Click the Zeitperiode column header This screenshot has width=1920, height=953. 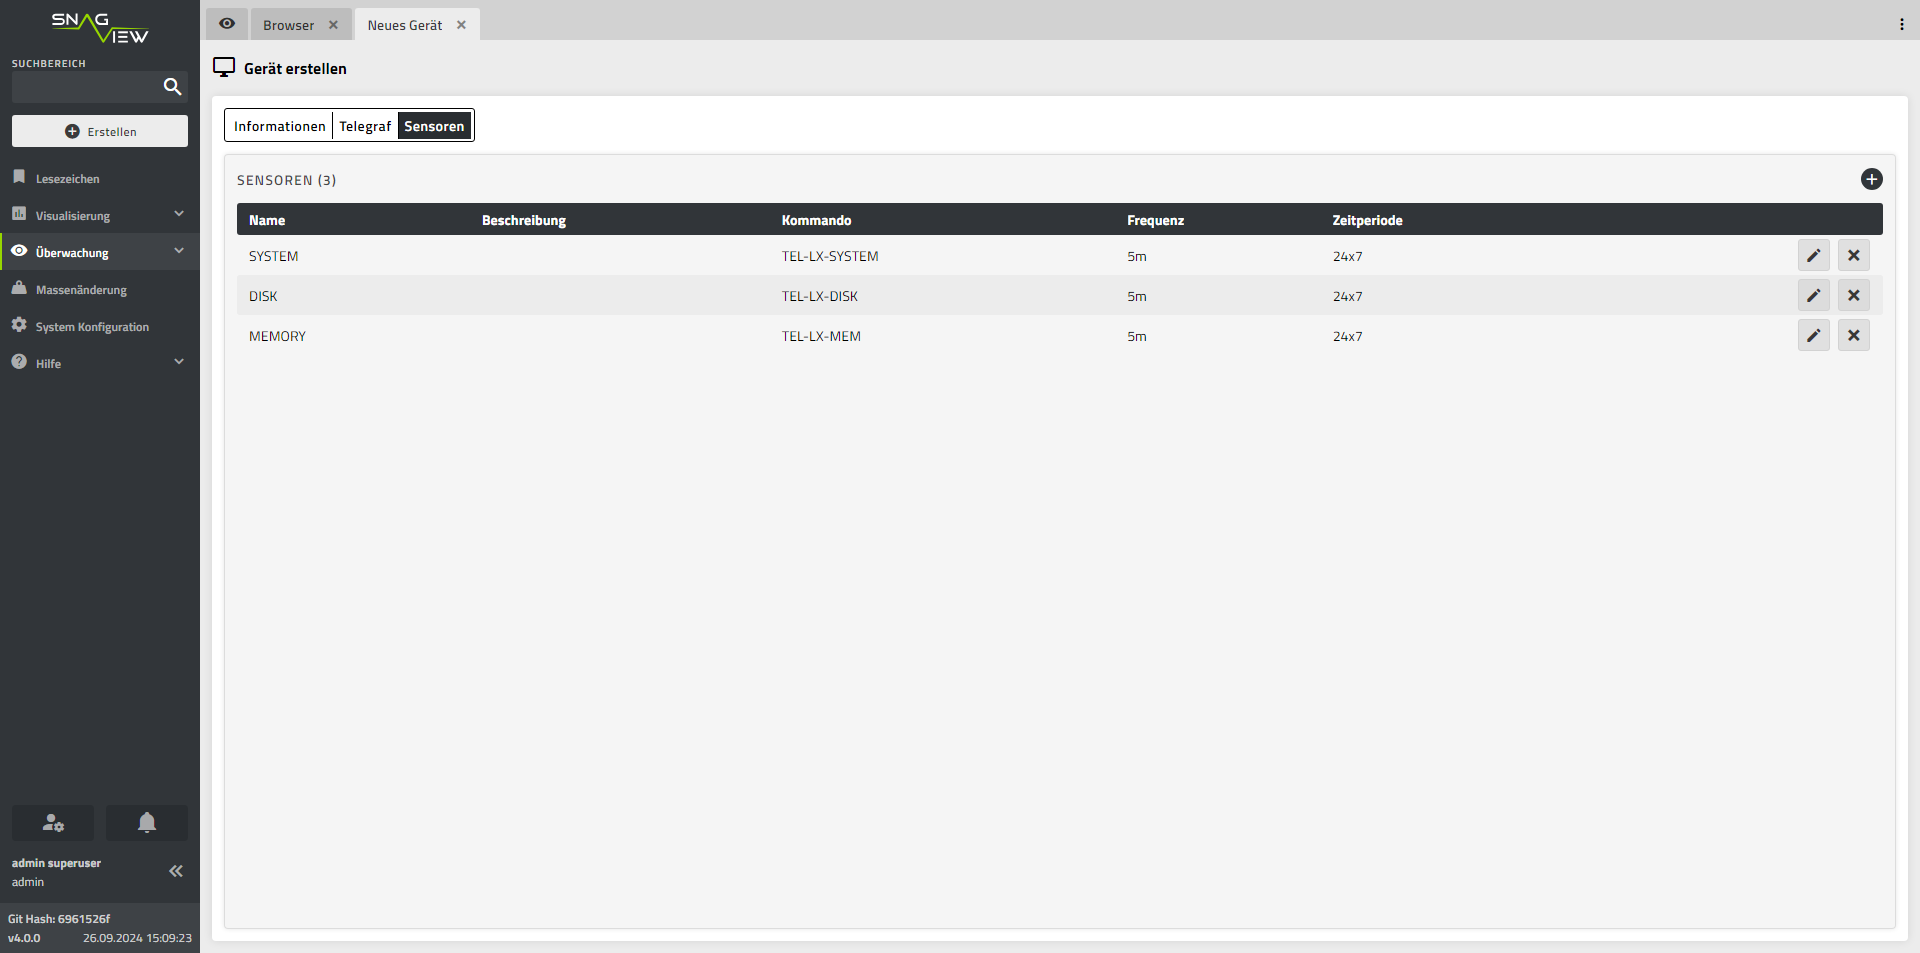(x=1367, y=220)
